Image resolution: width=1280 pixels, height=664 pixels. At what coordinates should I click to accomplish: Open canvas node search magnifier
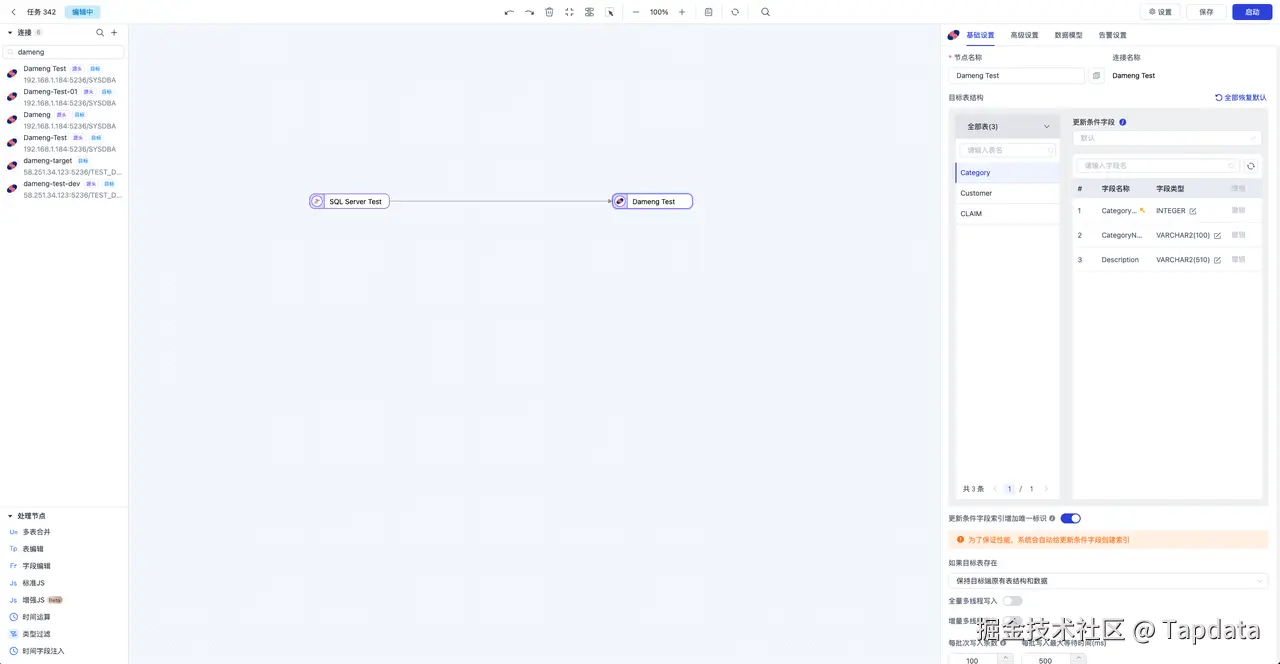765,12
